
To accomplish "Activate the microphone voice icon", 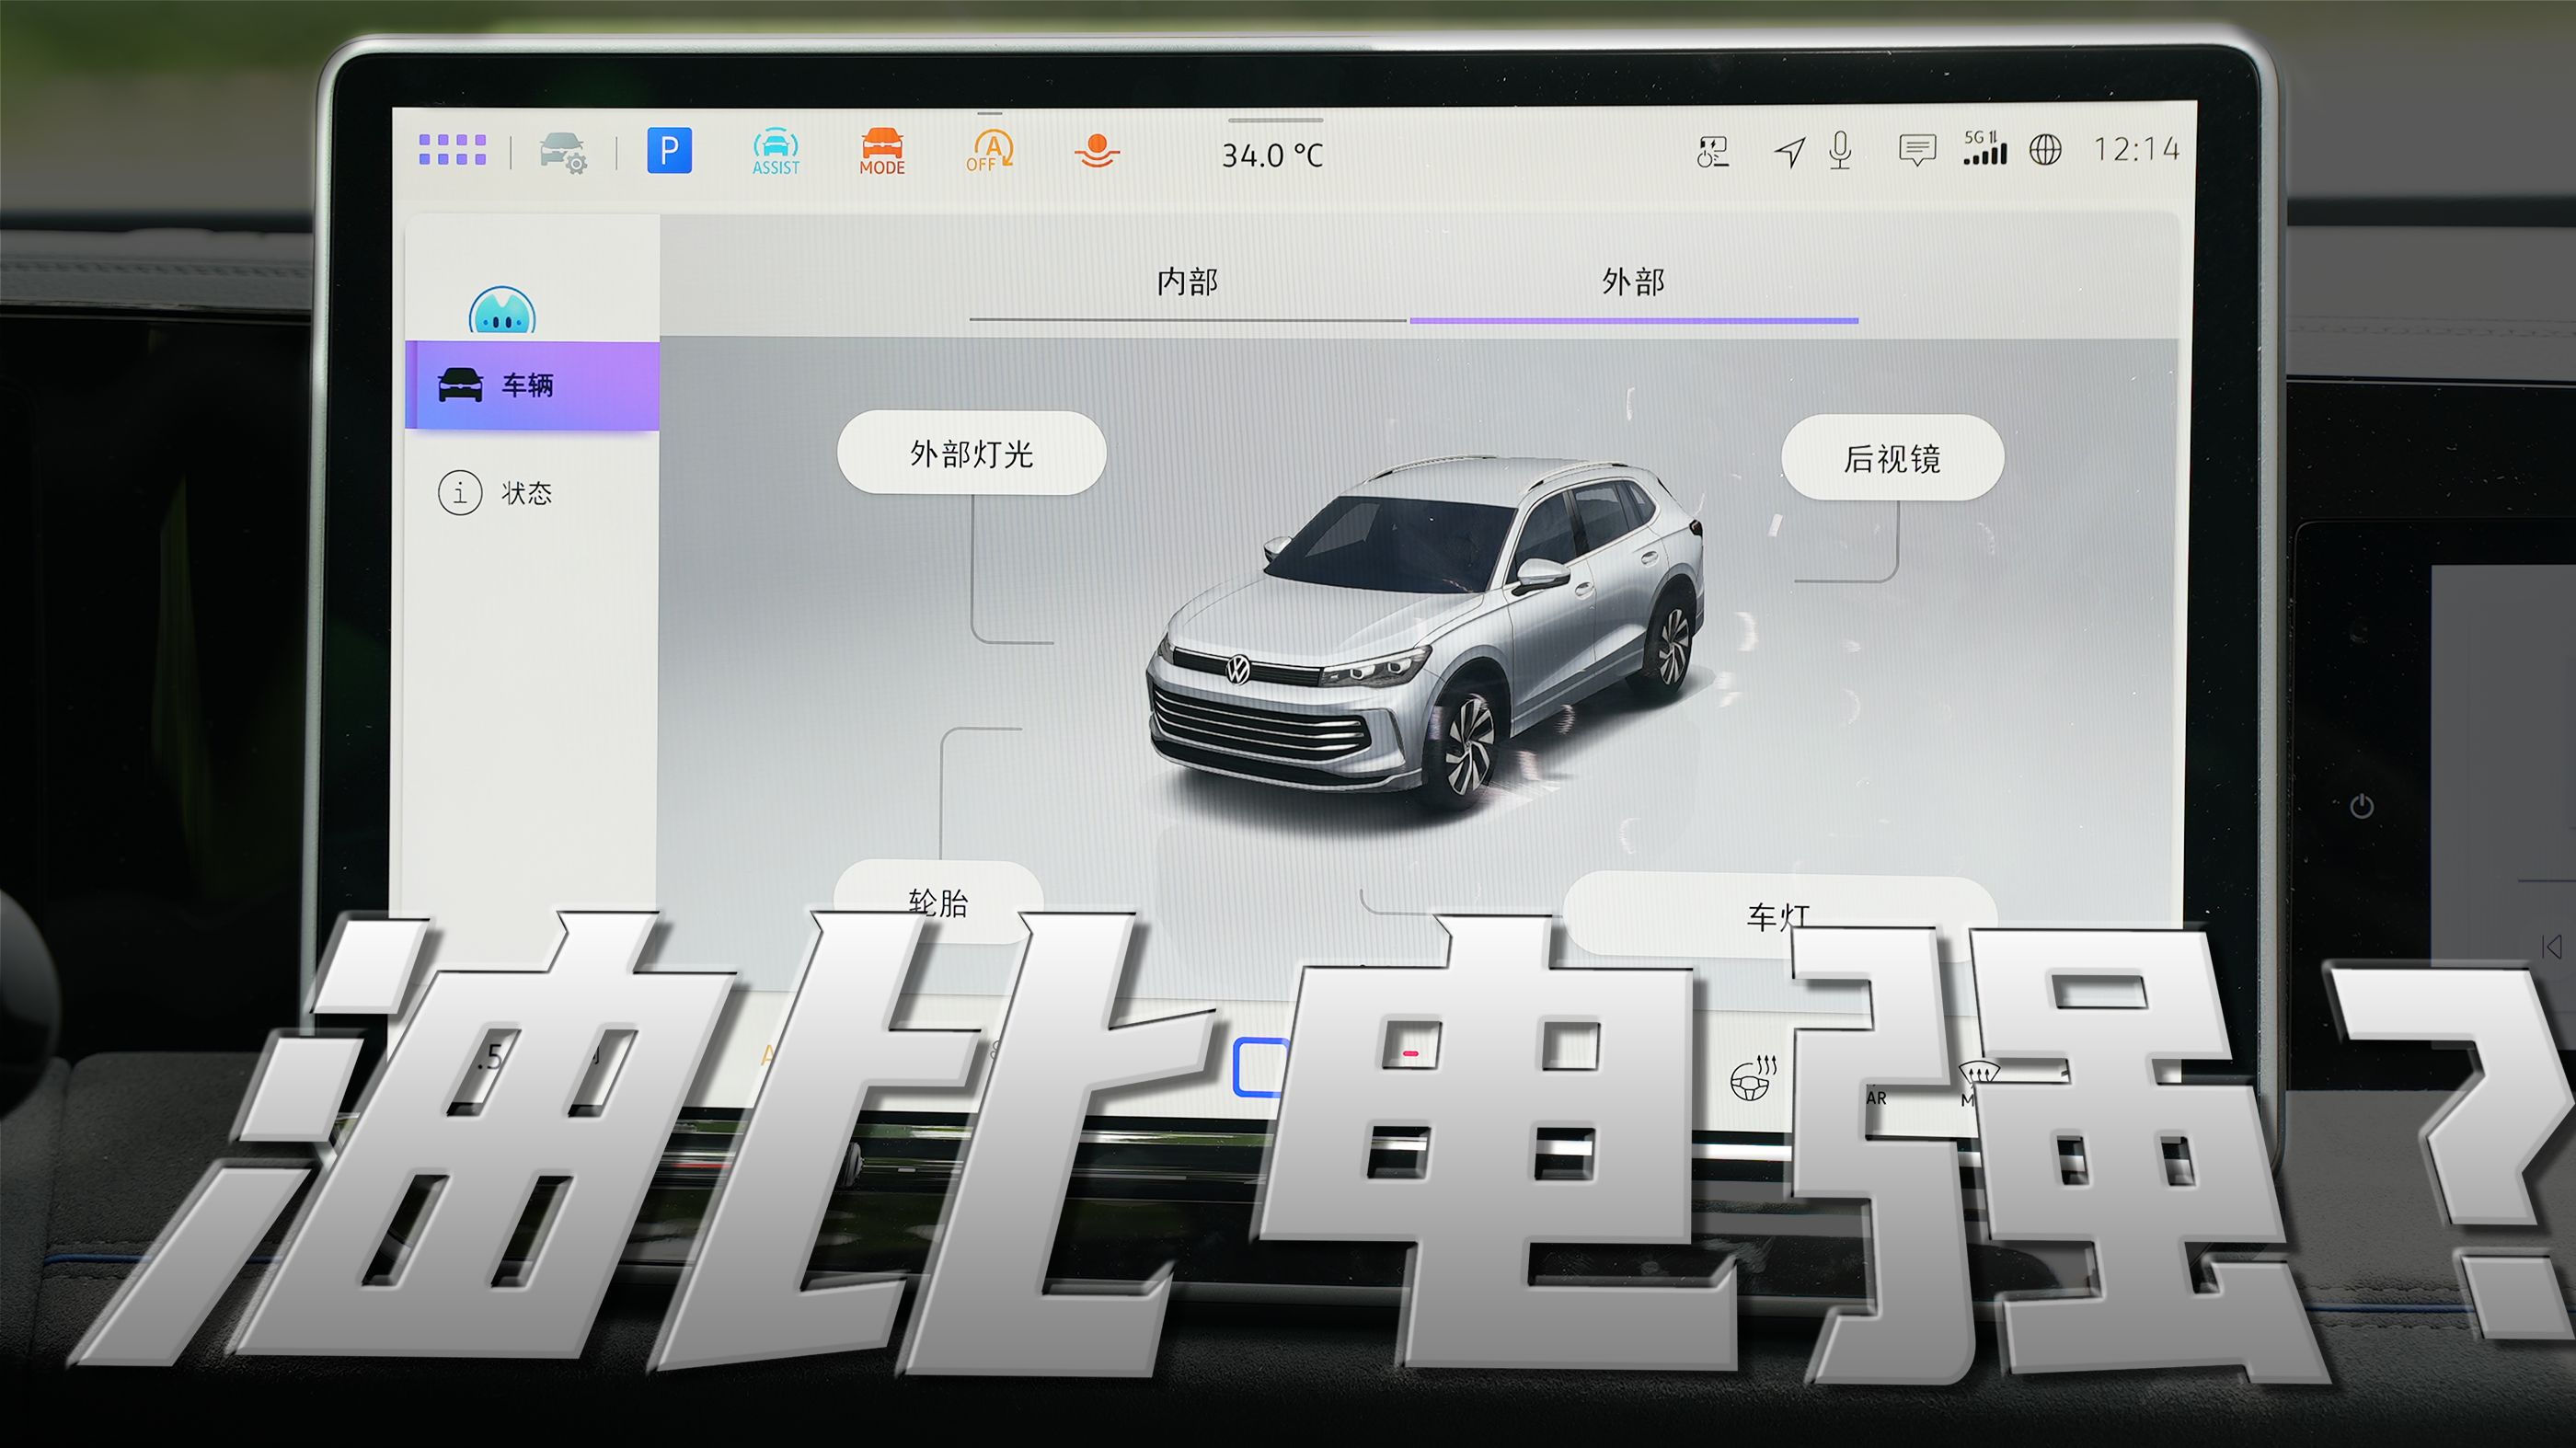I will point(1840,151).
